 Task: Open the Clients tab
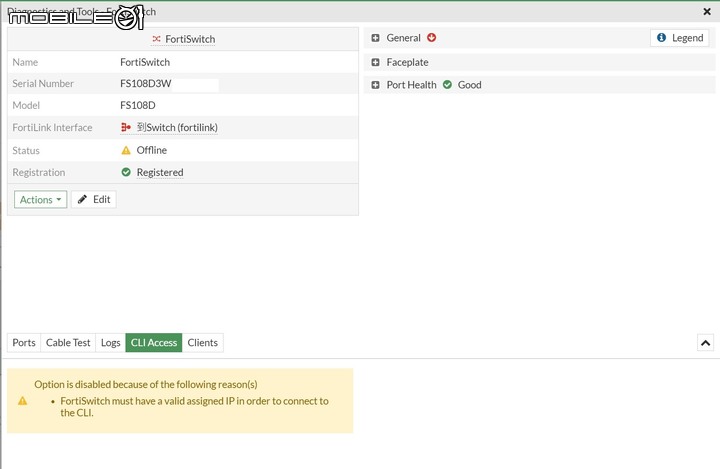[202, 343]
